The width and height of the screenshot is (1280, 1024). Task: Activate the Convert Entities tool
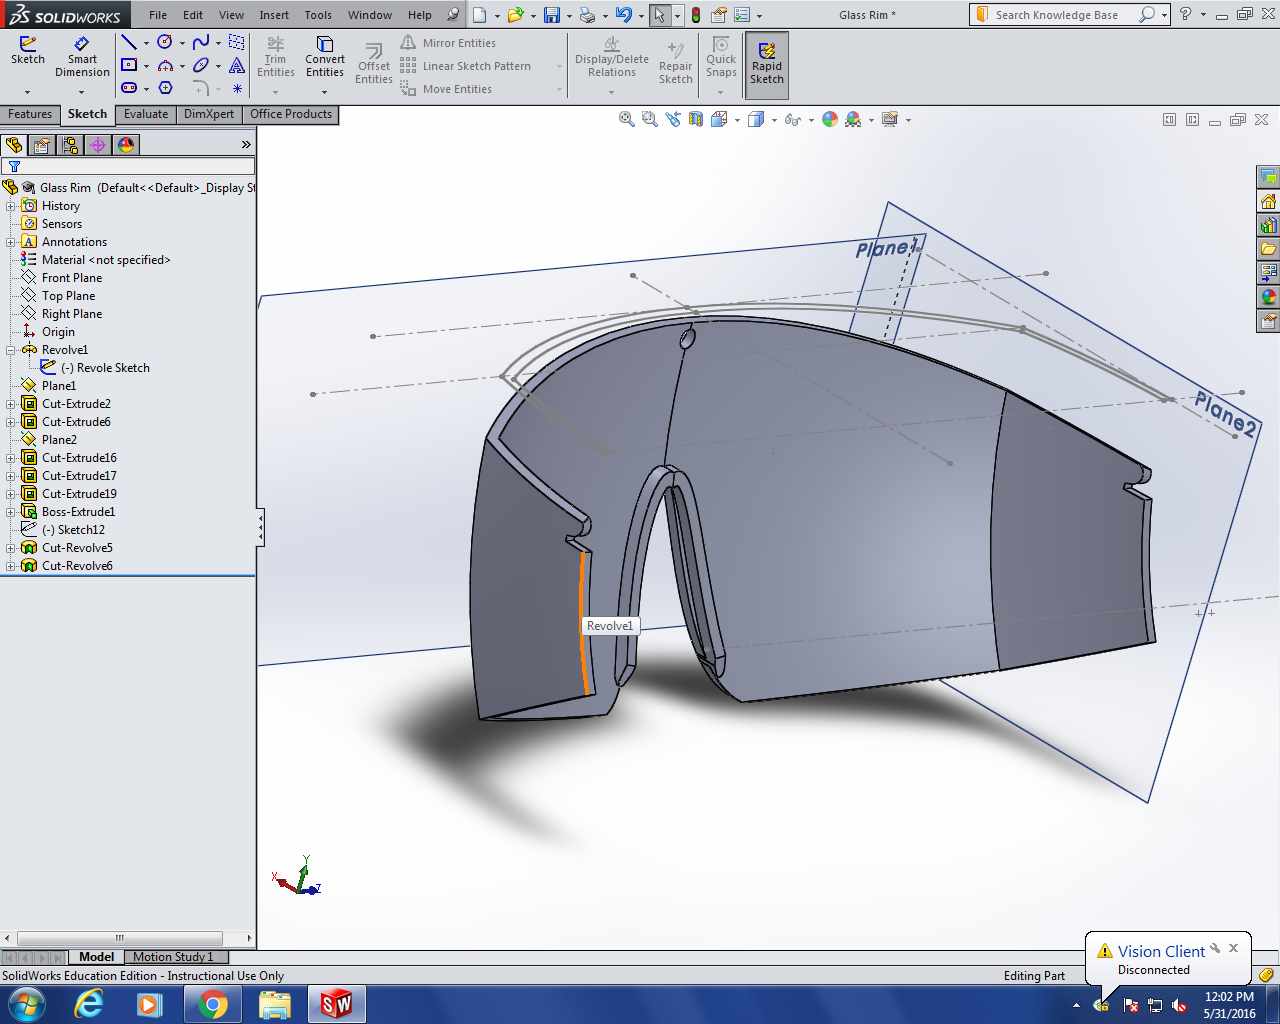pyautogui.click(x=325, y=57)
